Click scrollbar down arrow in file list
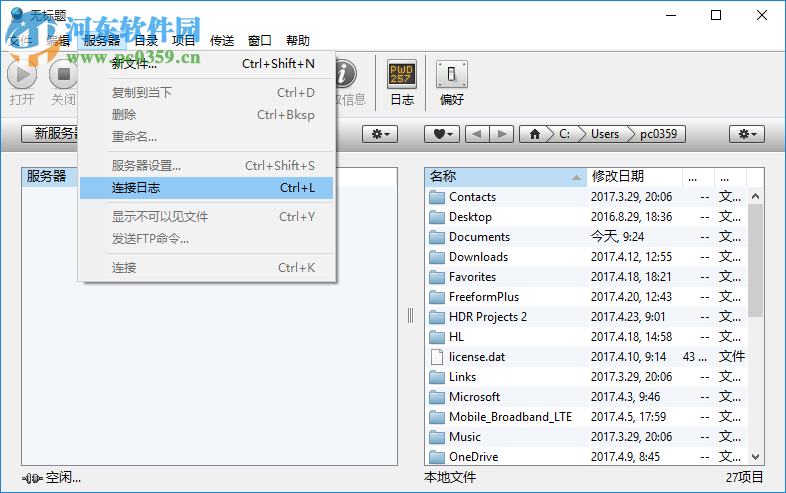The image size is (786, 493). [755, 457]
